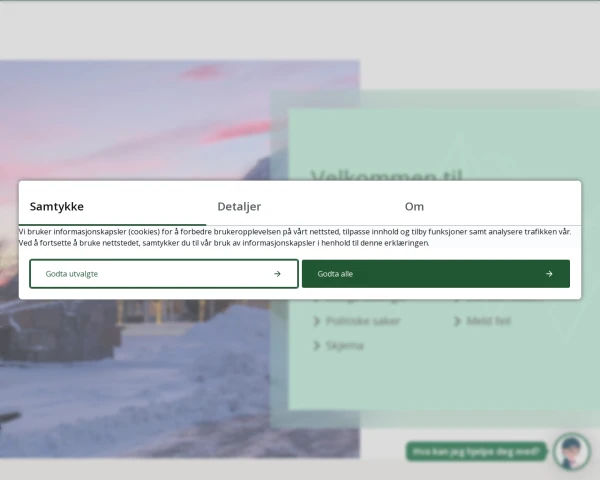Click the chevron beside Meld feil

(x=457, y=321)
